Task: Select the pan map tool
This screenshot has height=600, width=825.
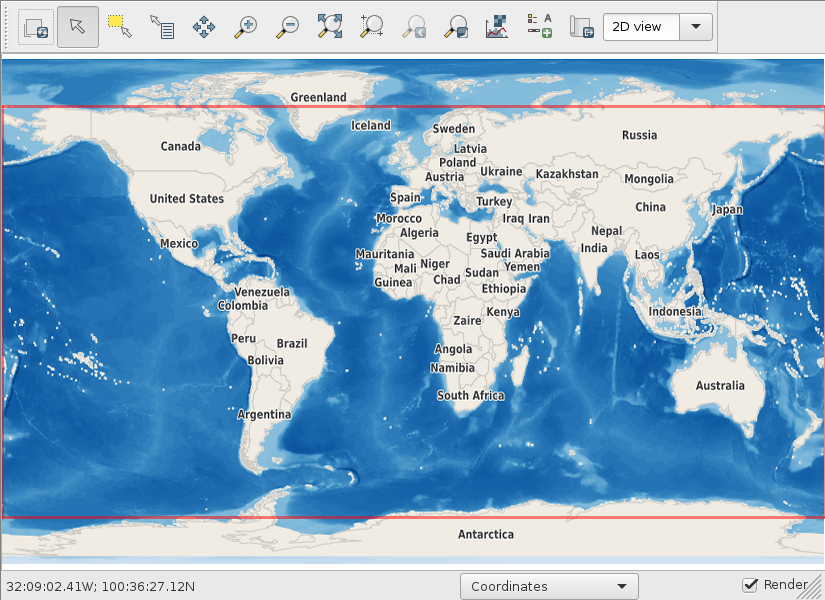Action: tap(204, 27)
